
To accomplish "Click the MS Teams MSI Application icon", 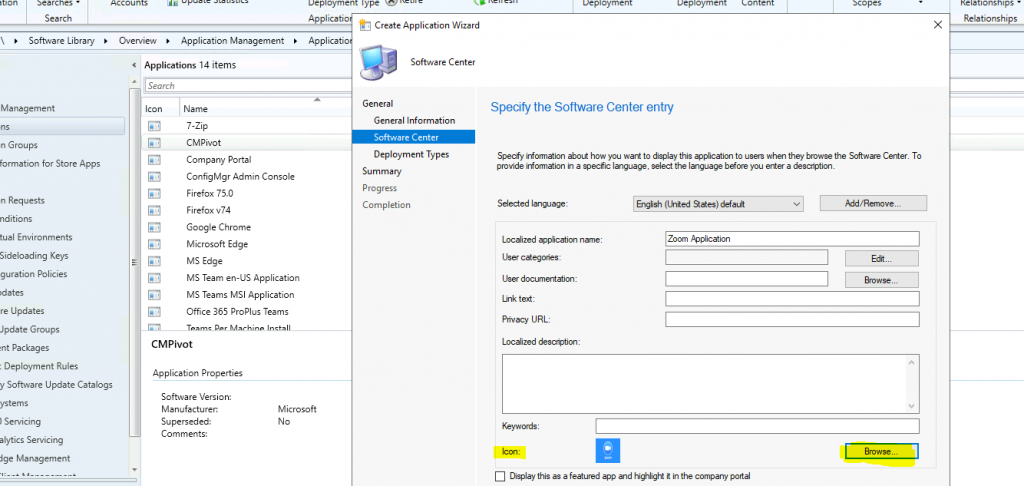I will [x=154, y=295].
